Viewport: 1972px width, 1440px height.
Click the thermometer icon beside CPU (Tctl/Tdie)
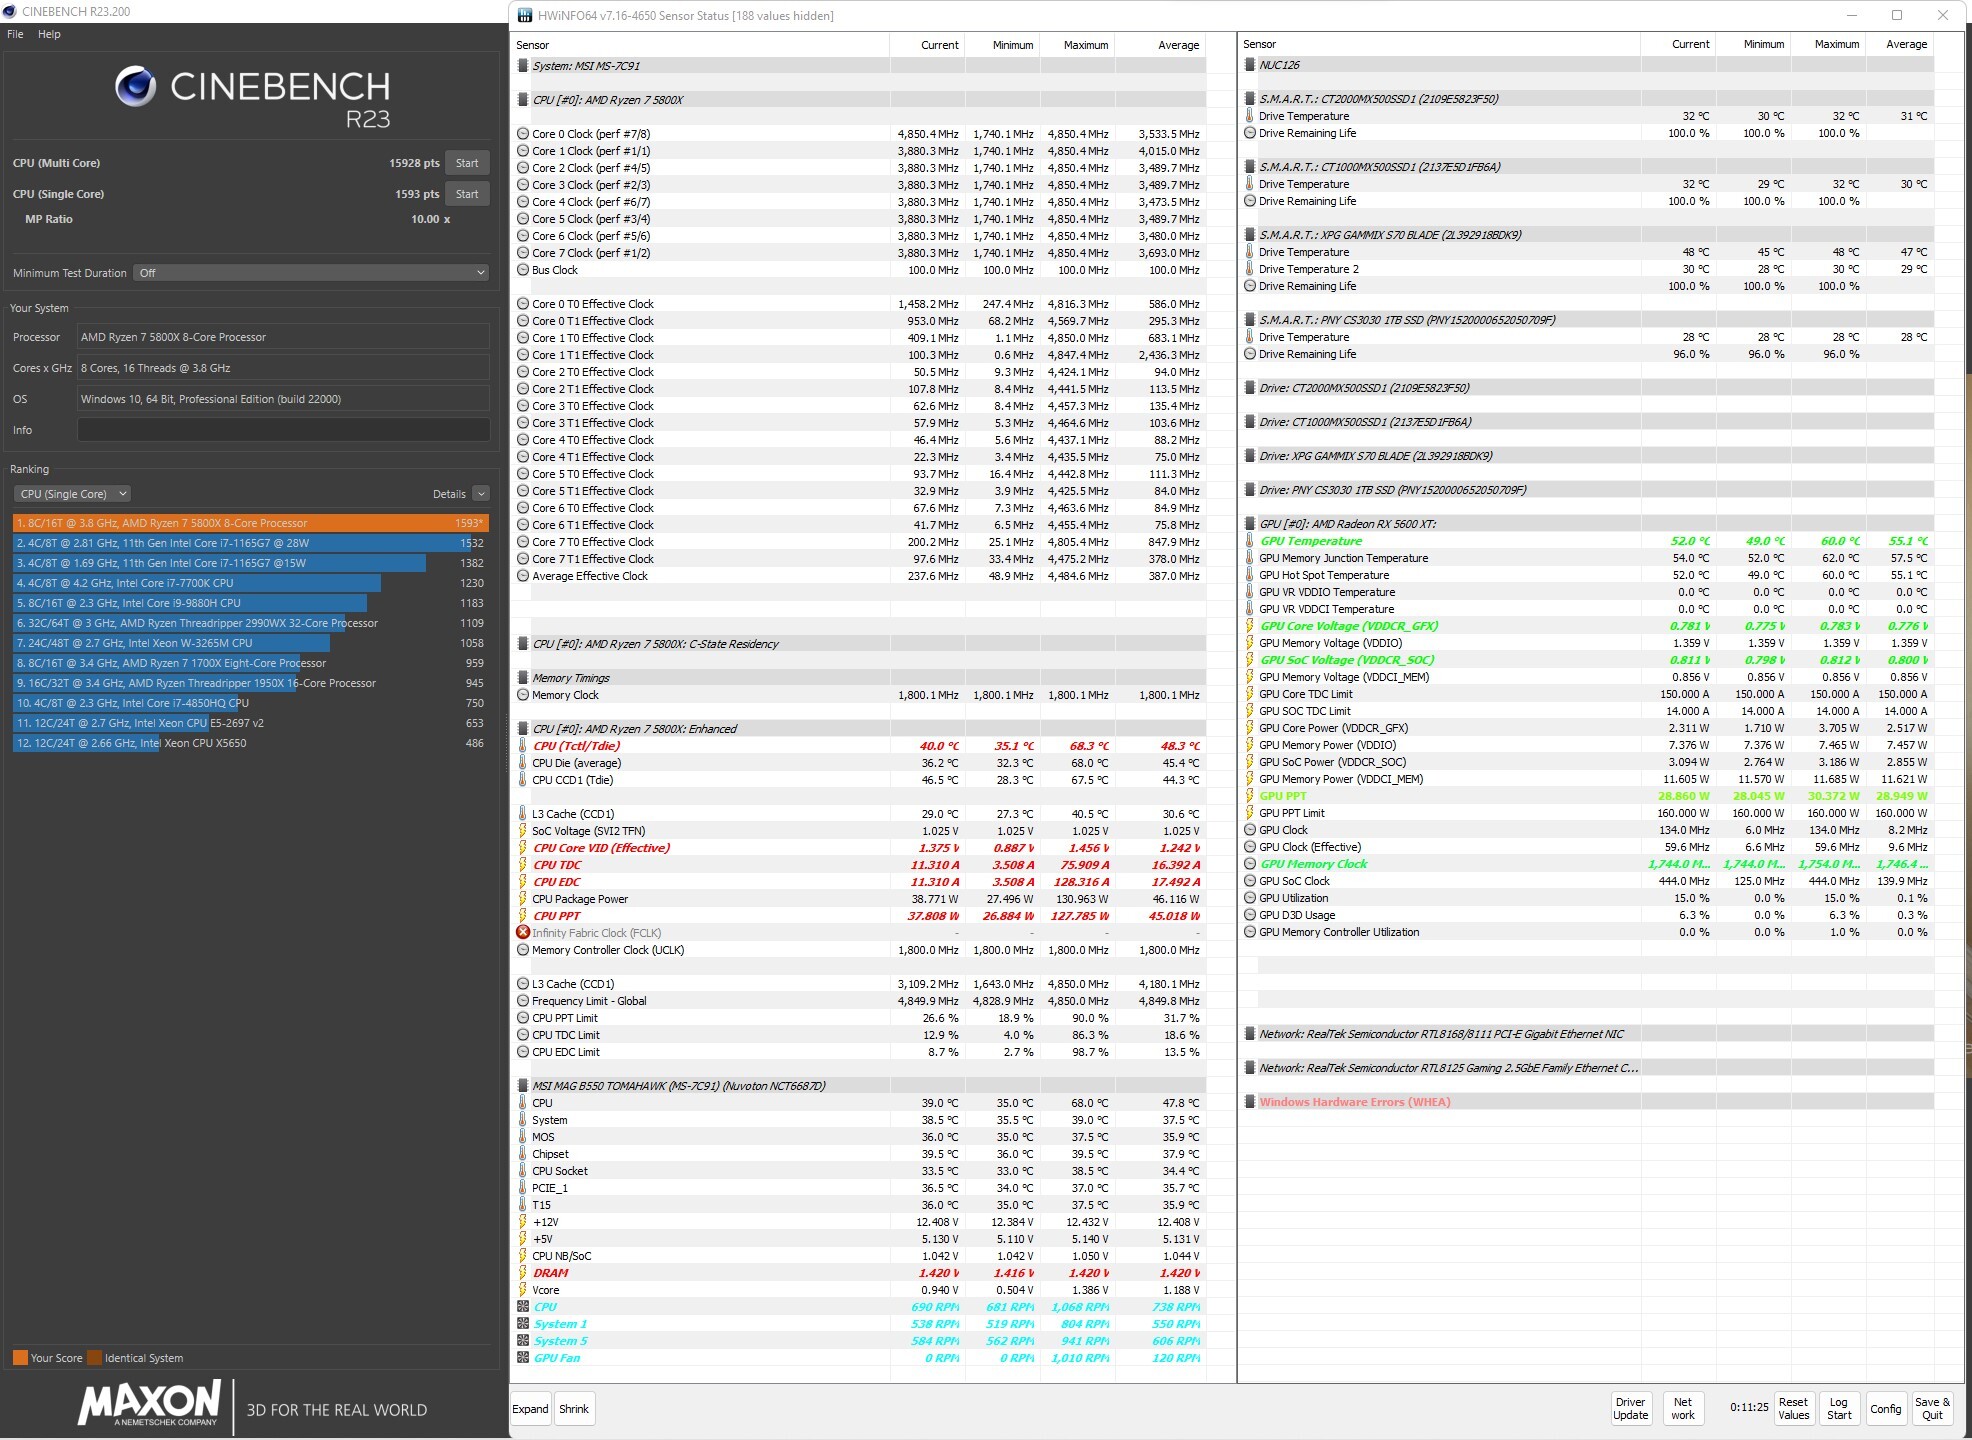click(x=523, y=746)
